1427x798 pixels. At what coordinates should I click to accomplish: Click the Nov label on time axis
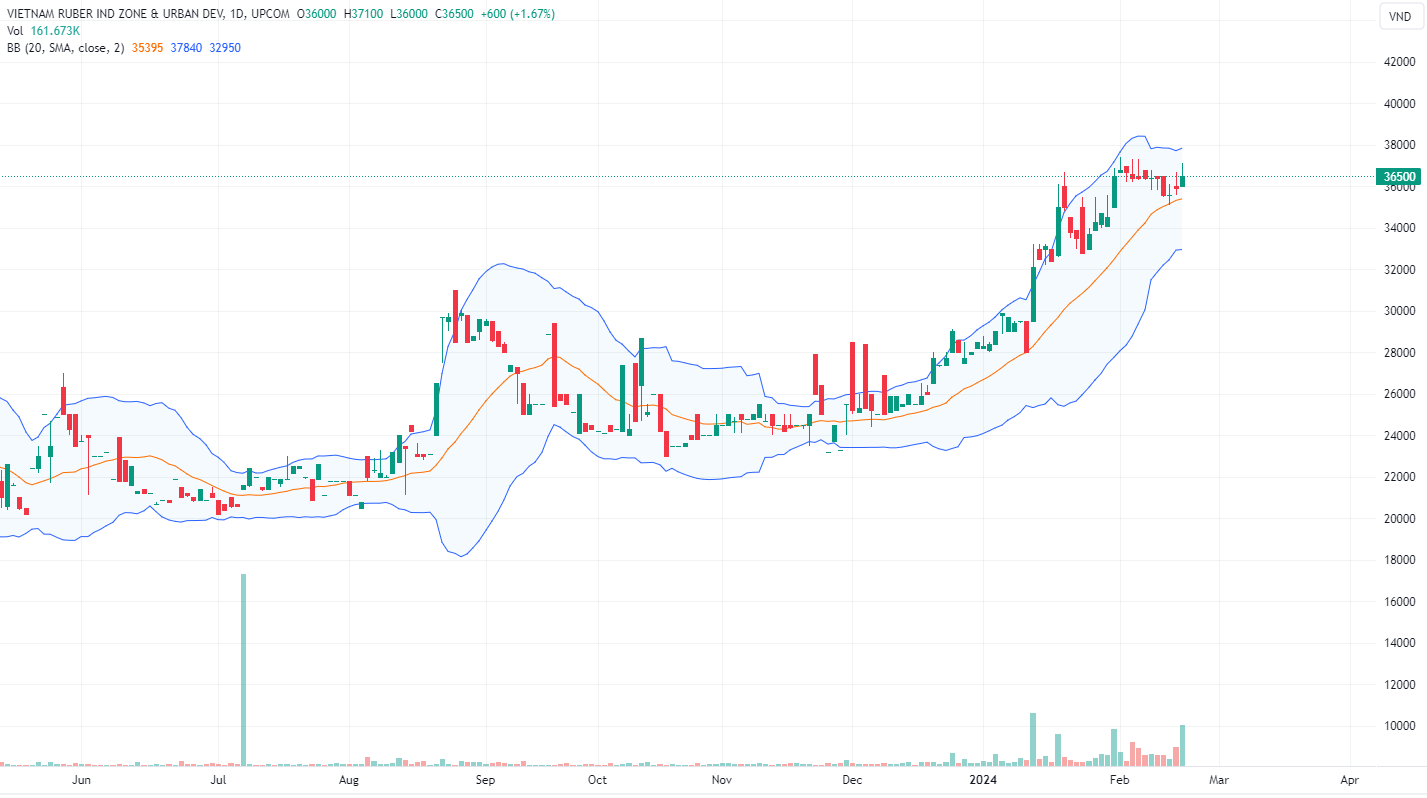coord(722,778)
